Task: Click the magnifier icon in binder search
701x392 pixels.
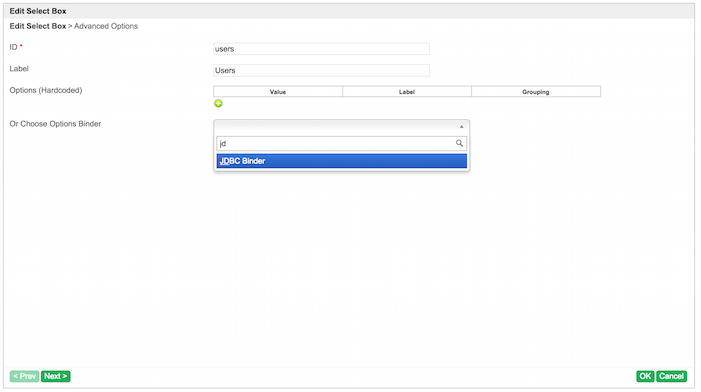Action: point(459,143)
